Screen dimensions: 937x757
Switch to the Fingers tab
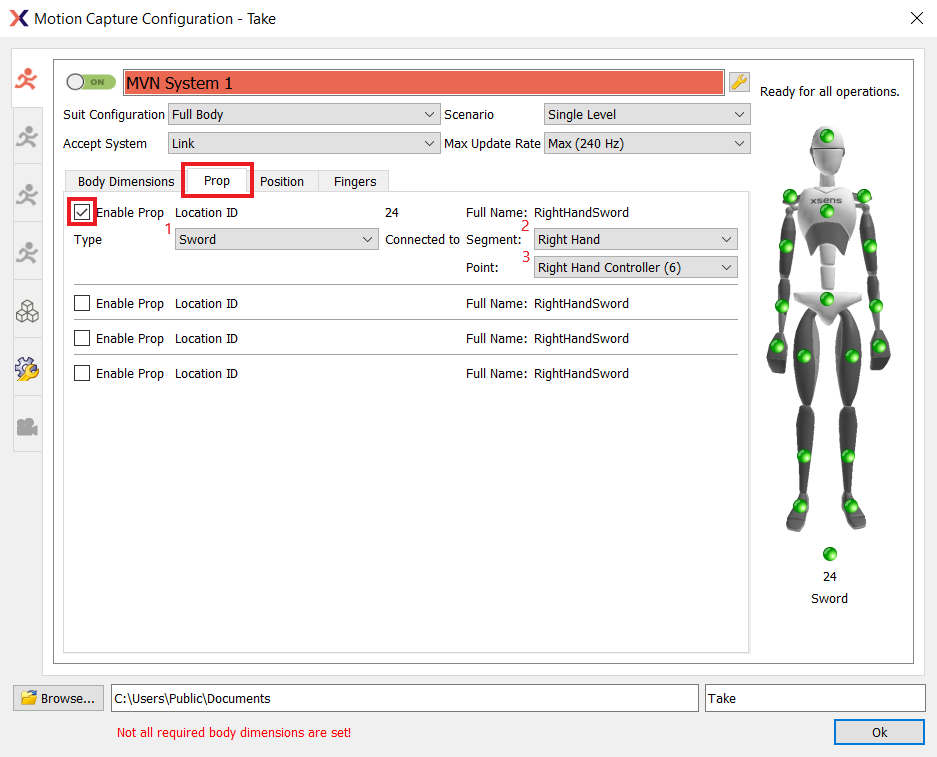[355, 182]
